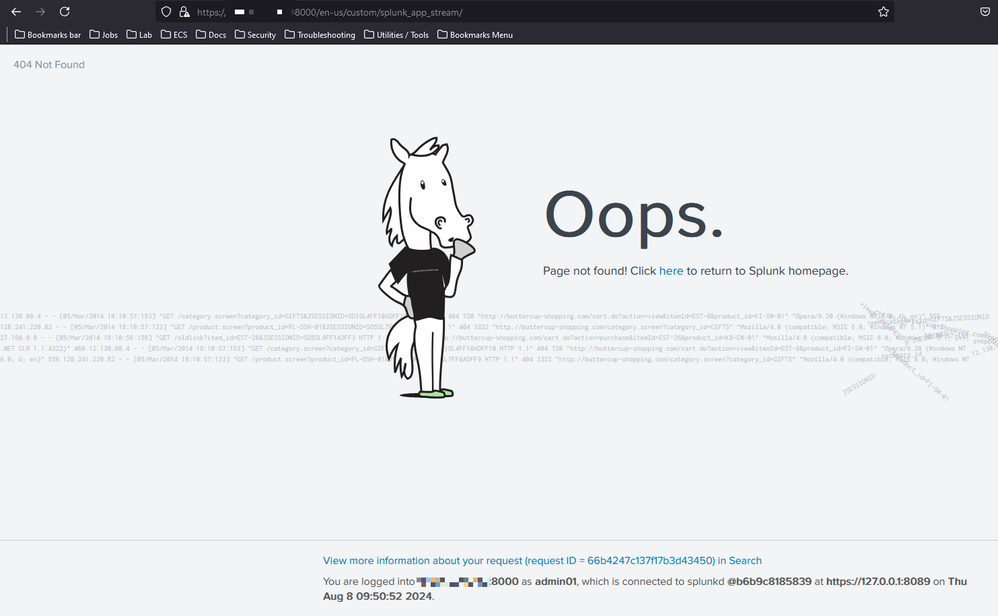Go back to the previous page
The height and width of the screenshot is (616, 998).
16,11
